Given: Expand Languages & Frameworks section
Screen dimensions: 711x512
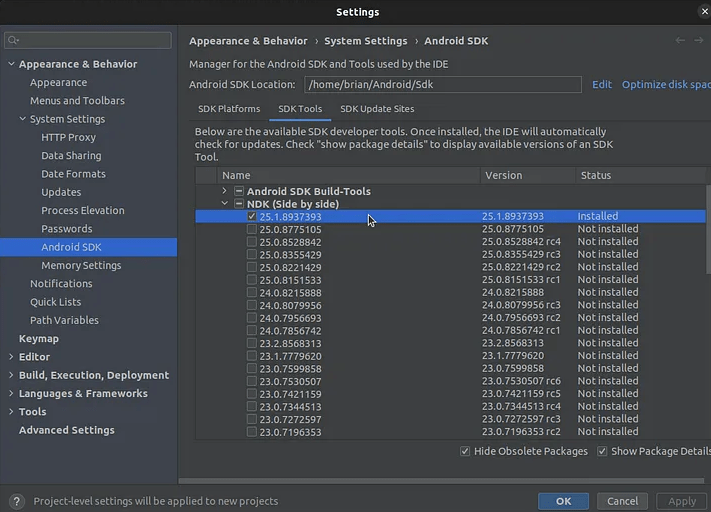Looking at the screenshot, I should coord(11,393).
